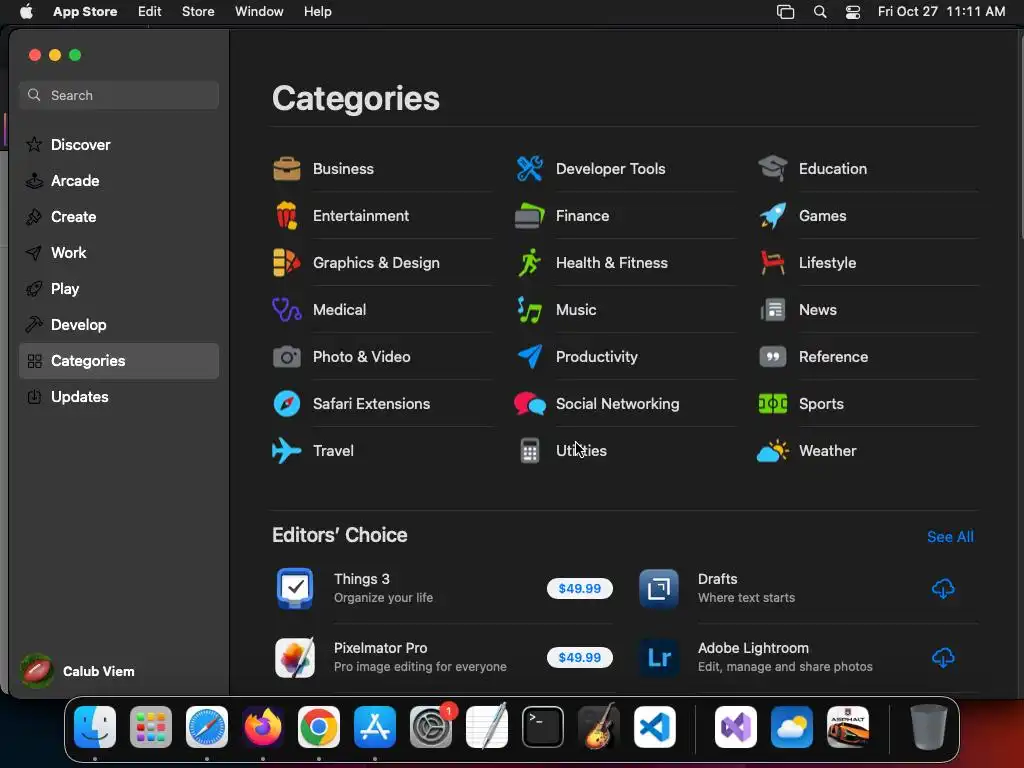The width and height of the screenshot is (1024, 768).
Task: See All Editors' Choice apps
Action: coord(950,537)
